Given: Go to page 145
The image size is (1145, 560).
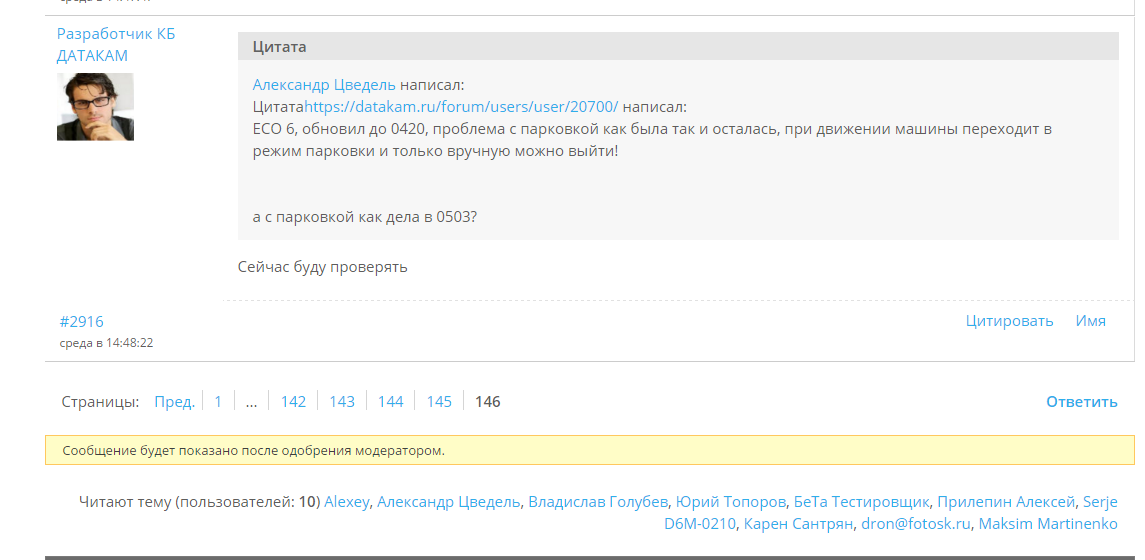Looking at the screenshot, I should click(x=439, y=402).
